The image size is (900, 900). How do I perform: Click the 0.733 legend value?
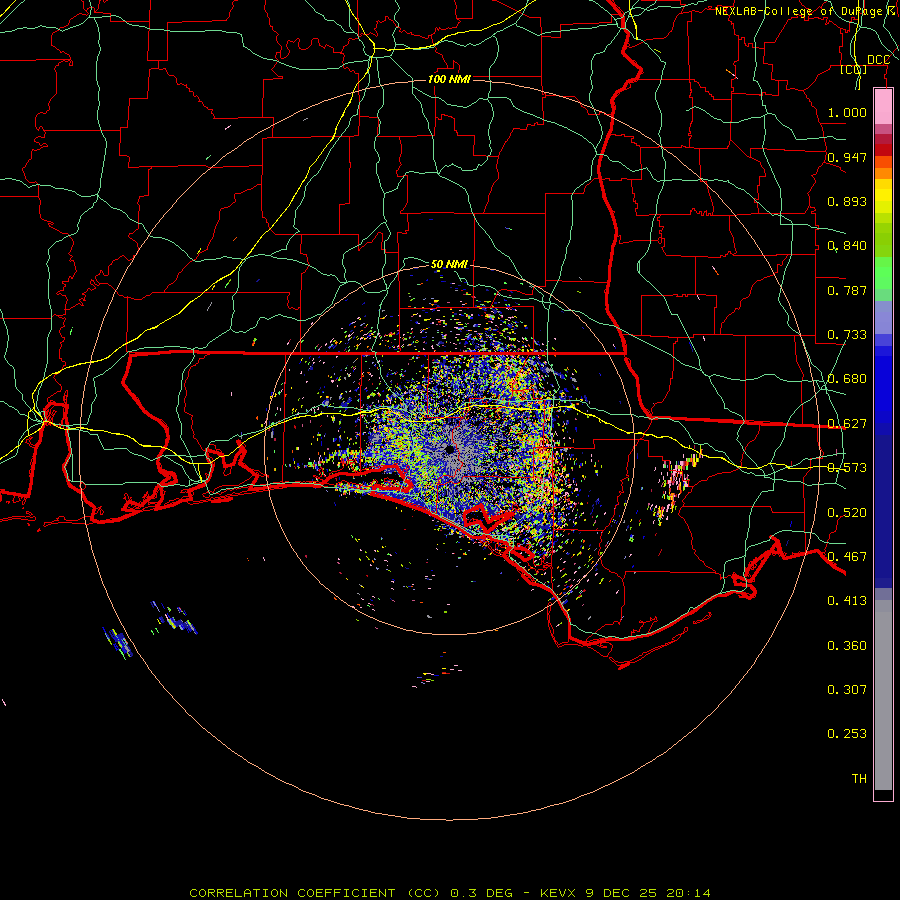click(x=847, y=335)
